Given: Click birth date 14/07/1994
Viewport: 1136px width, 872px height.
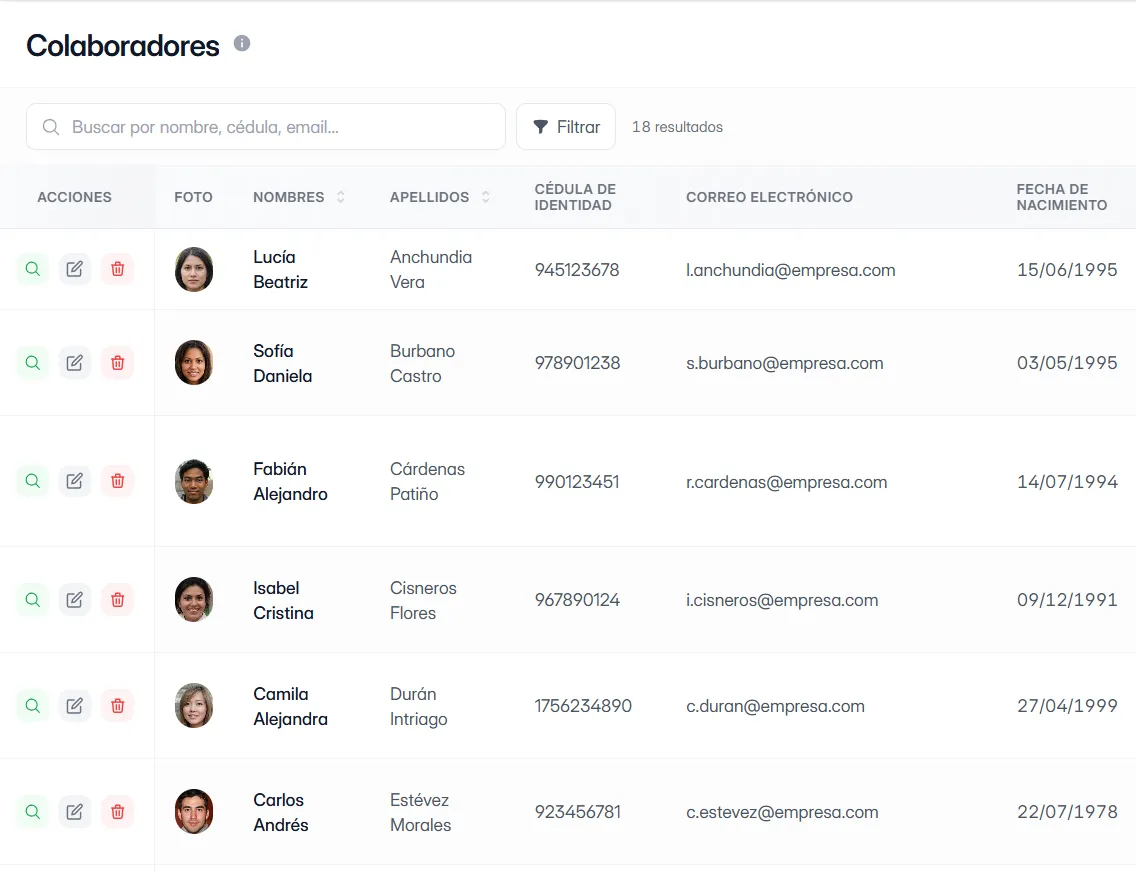Looking at the screenshot, I should pyautogui.click(x=1067, y=482).
